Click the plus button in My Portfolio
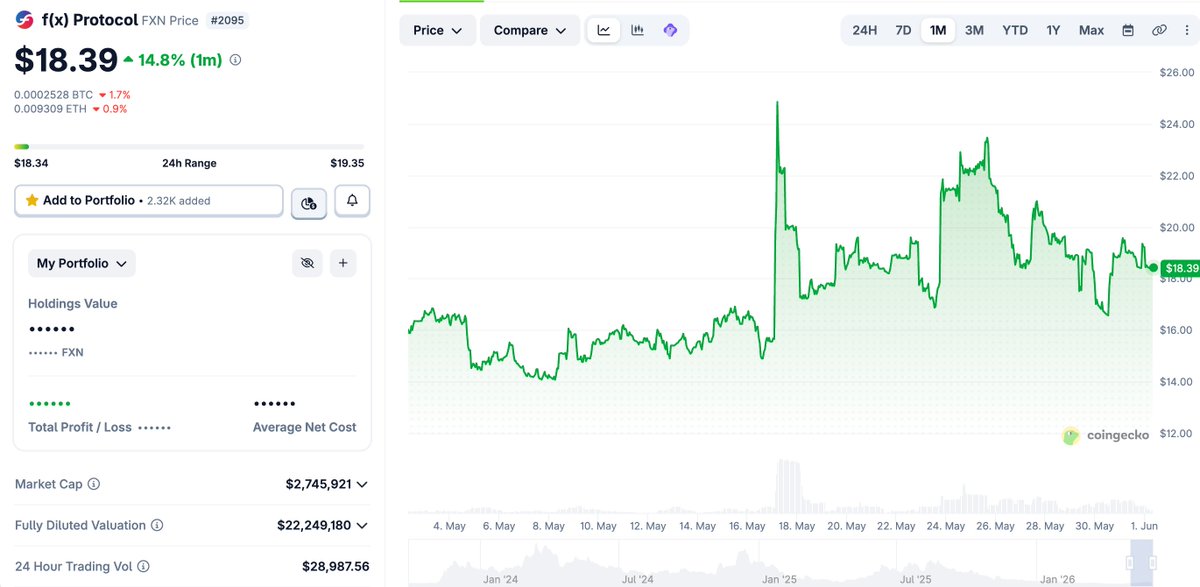Image resolution: width=1200 pixels, height=587 pixels. 343,263
